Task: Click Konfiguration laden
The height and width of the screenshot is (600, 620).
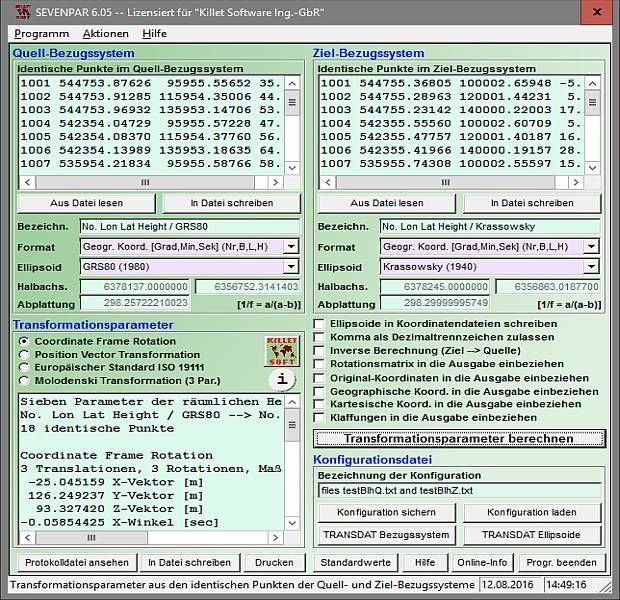Action: point(532,513)
